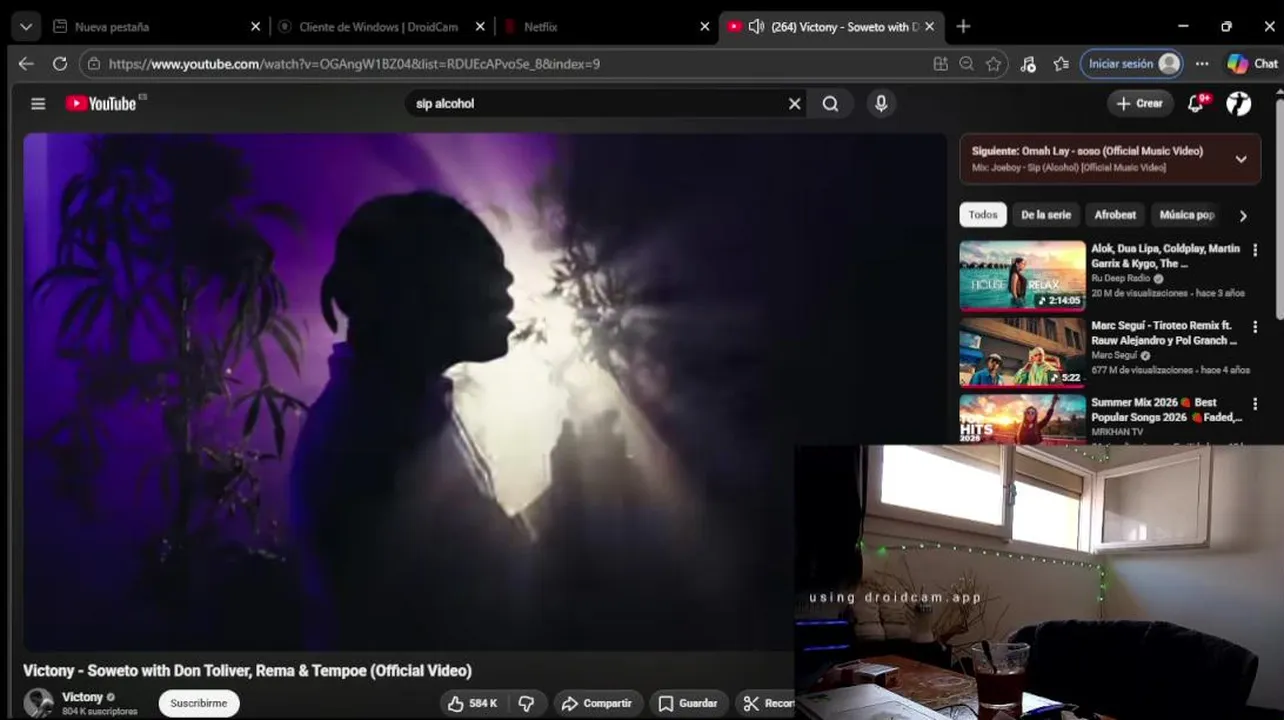The width and height of the screenshot is (1284, 720).
Task: Open Victony channel avatar
Action: [x=38, y=703]
